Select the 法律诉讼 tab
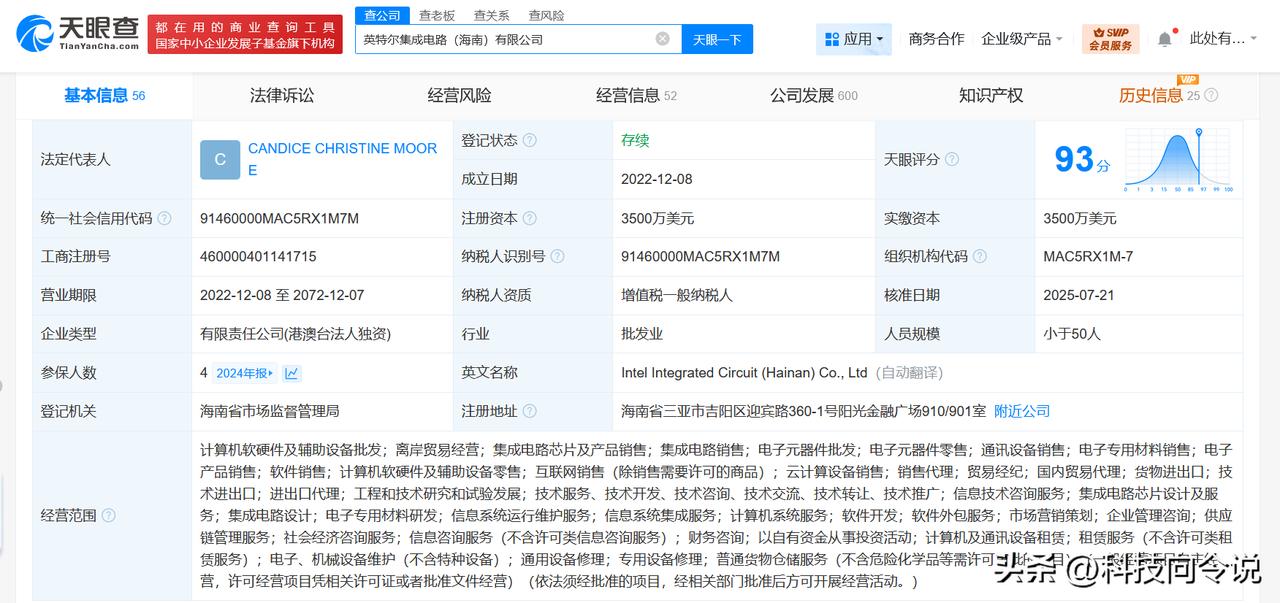This screenshot has width=1280, height=603. click(x=282, y=96)
